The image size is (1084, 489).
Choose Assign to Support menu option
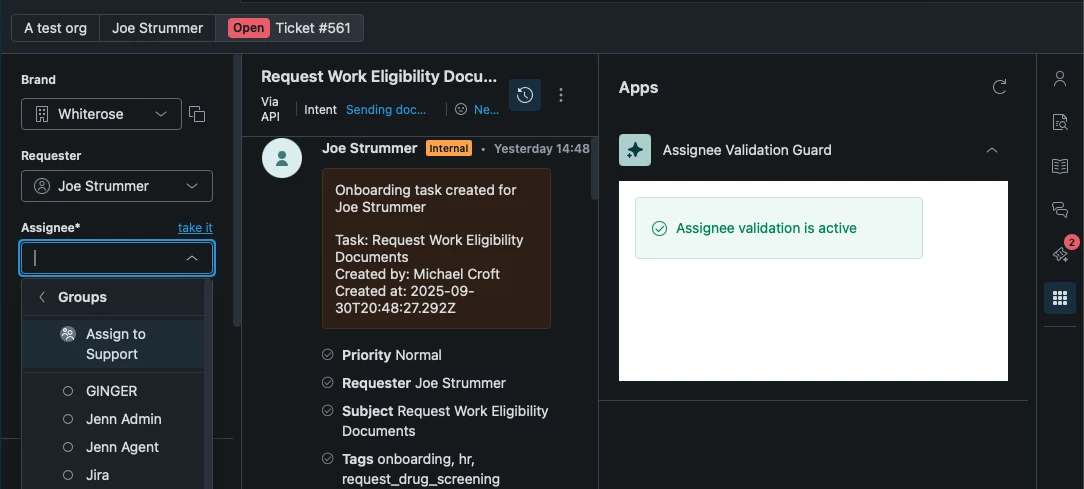click(113, 344)
